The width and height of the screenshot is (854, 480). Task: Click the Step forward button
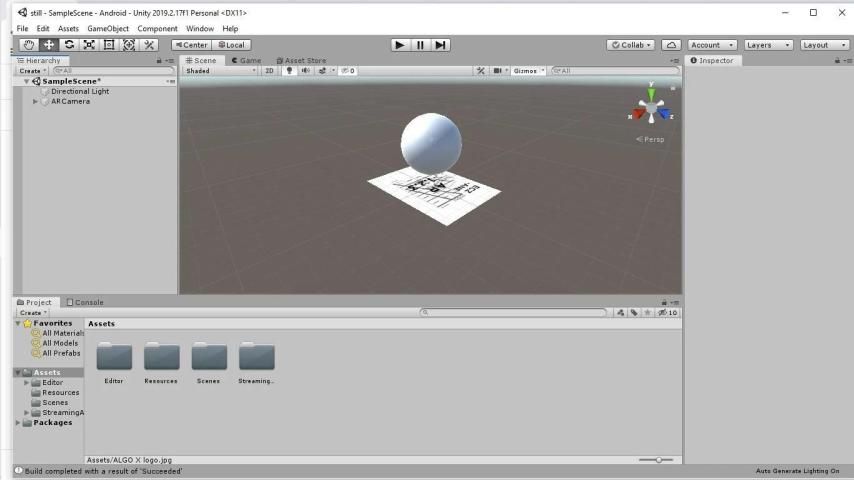(441, 45)
